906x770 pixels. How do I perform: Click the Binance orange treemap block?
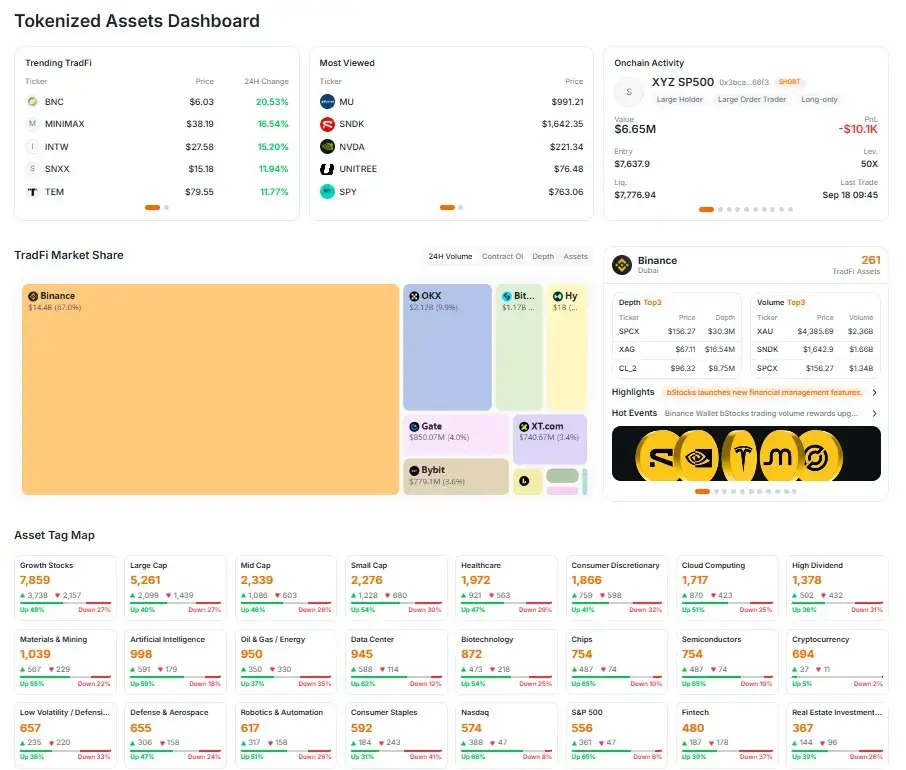pyautogui.click(x=210, y=389)
